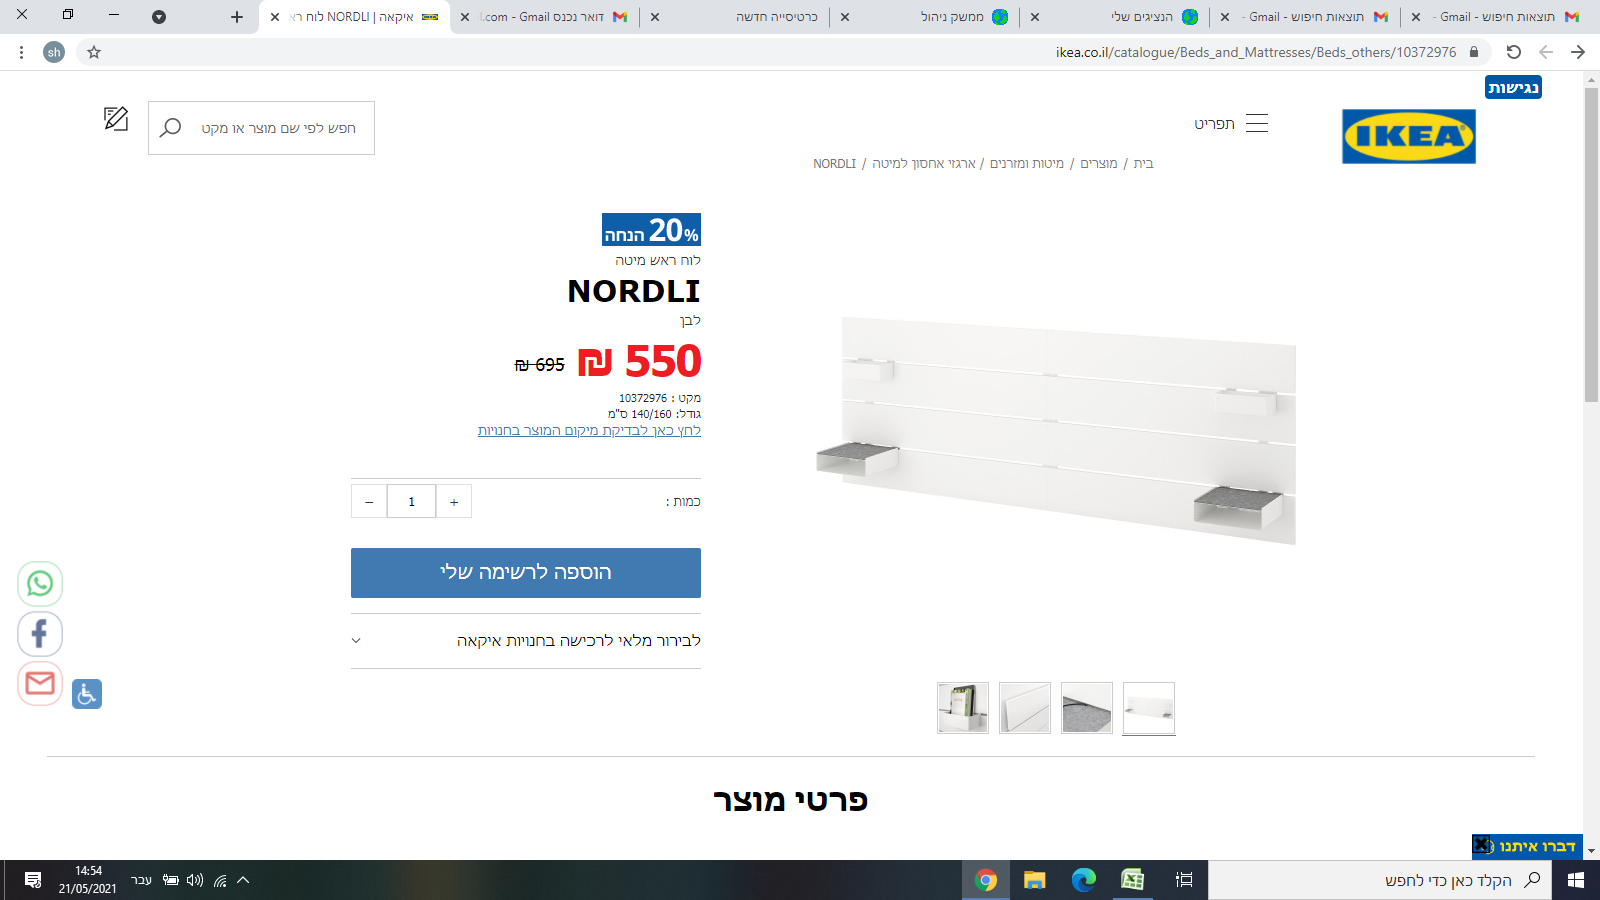Bookmark page with star icon
The width and height of the screenshot is (1600, 900).
(94, 52)
